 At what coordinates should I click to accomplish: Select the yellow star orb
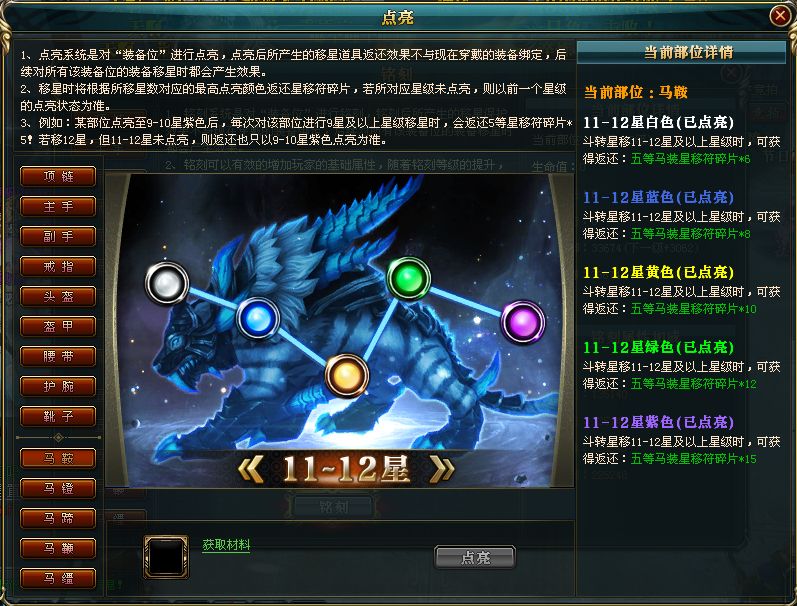click(346, 376)
